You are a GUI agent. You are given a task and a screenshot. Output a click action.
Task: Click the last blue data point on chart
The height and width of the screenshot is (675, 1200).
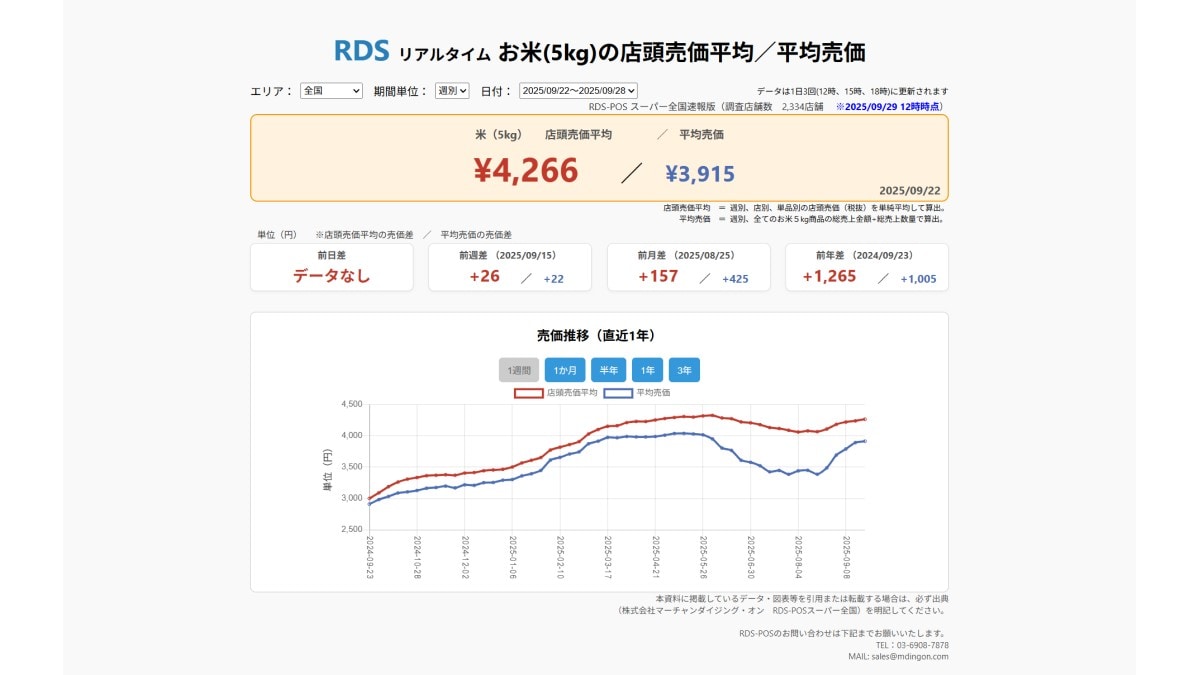[865, 440]
